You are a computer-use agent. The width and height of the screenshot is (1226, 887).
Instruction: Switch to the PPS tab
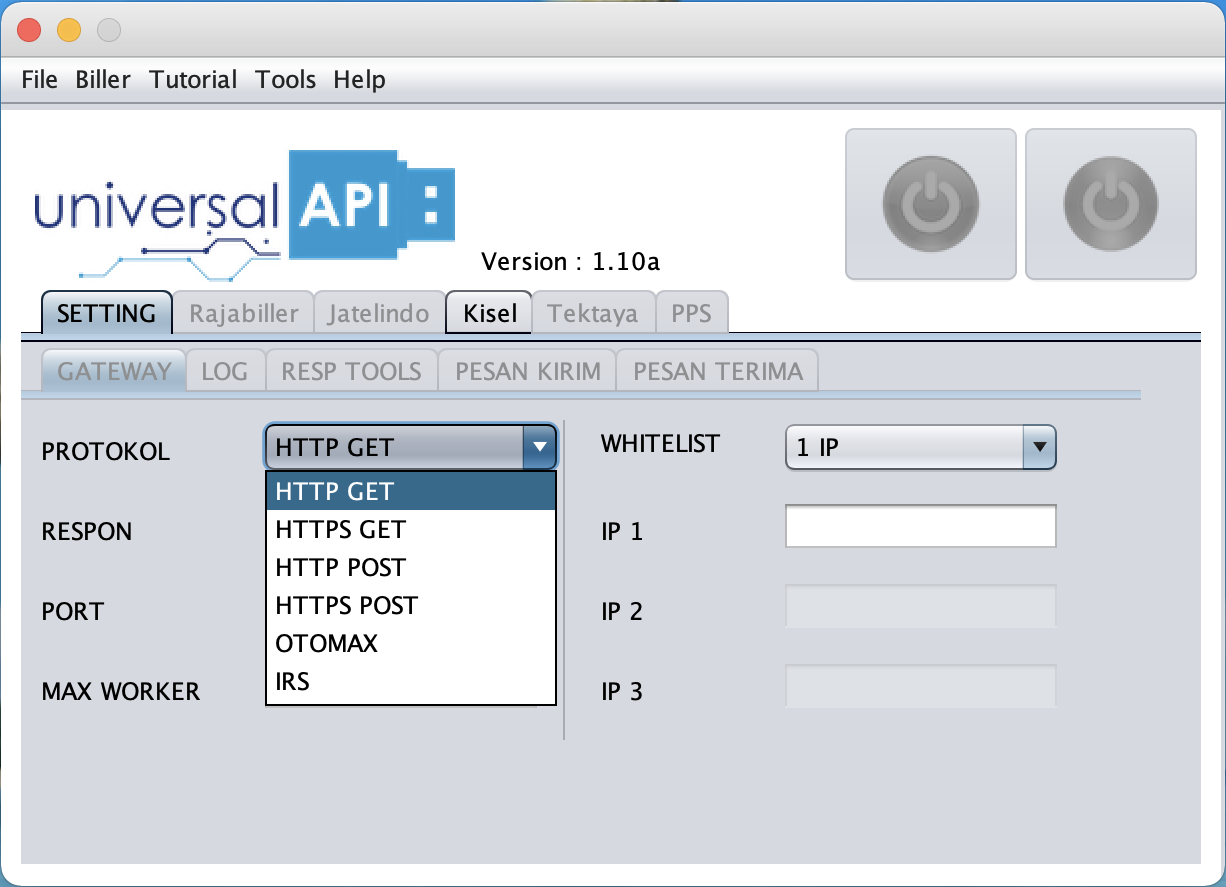(x=692, y=313)
